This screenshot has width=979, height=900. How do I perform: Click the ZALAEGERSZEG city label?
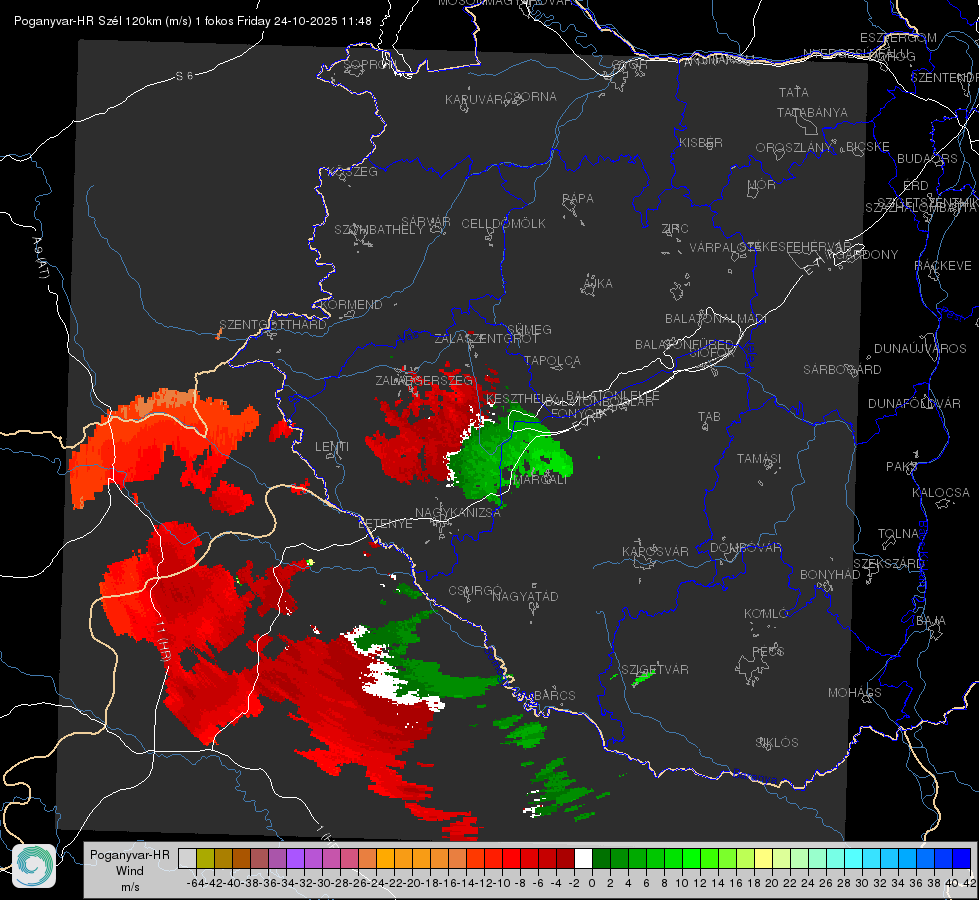tap(424, 380)
